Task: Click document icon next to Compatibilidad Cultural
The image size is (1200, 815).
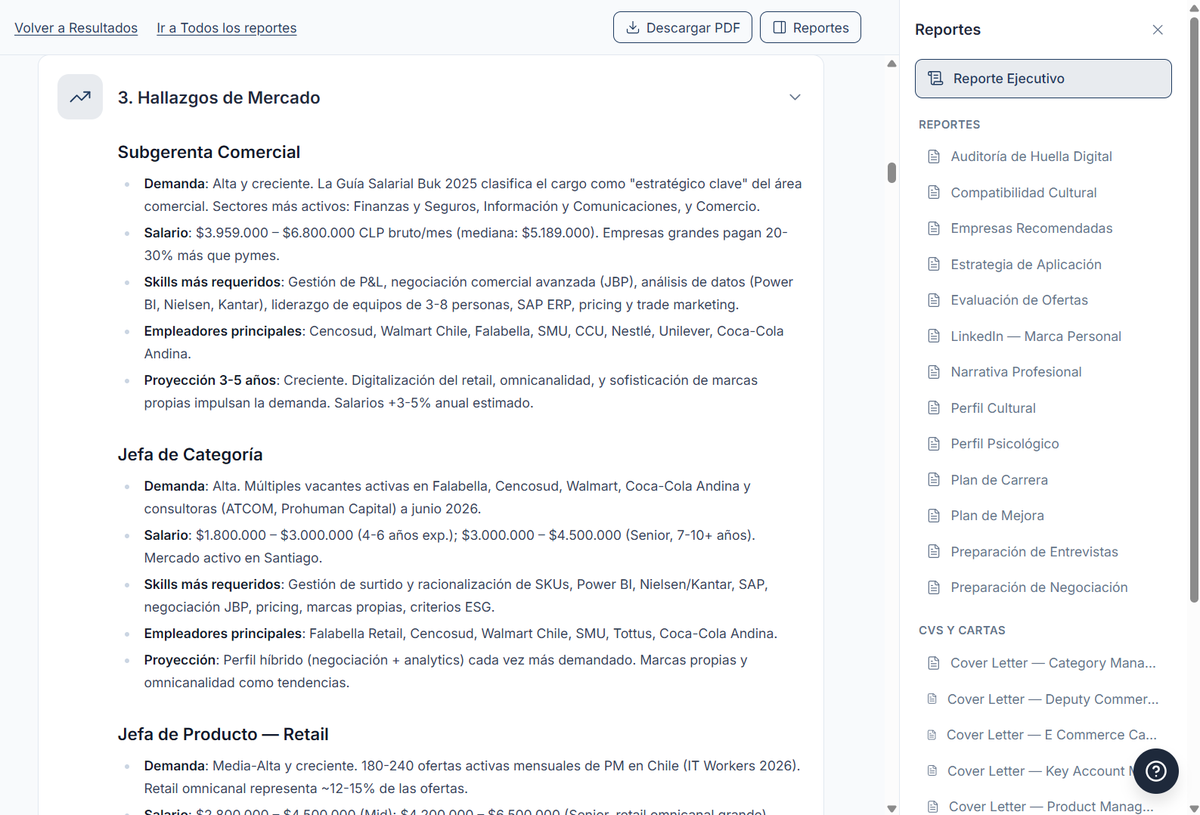Action: tap(934, 192)
